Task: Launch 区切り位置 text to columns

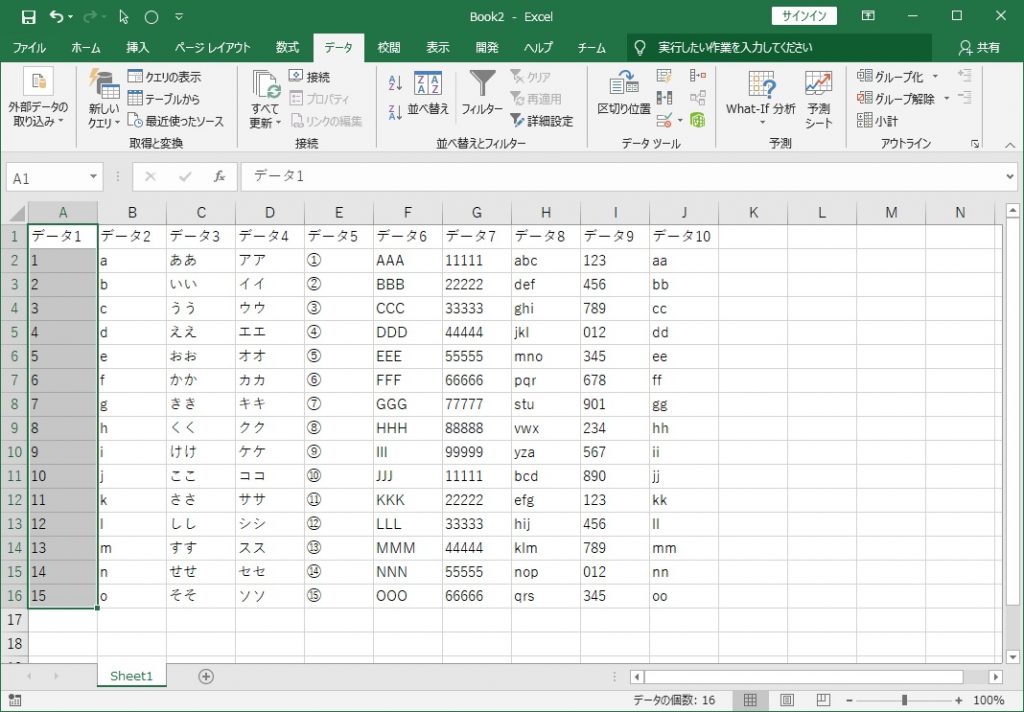Action: [x=624, y=93]
